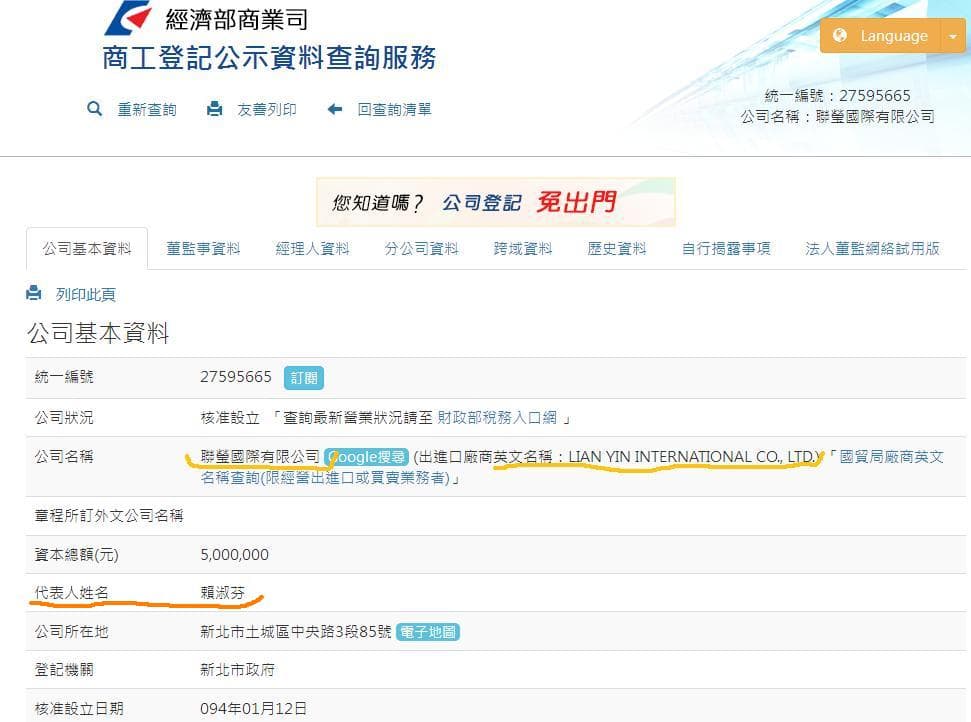Click the back arrow icon beside 回查詢清單
This screenshot has width=971, height=722.
(335, 110)
